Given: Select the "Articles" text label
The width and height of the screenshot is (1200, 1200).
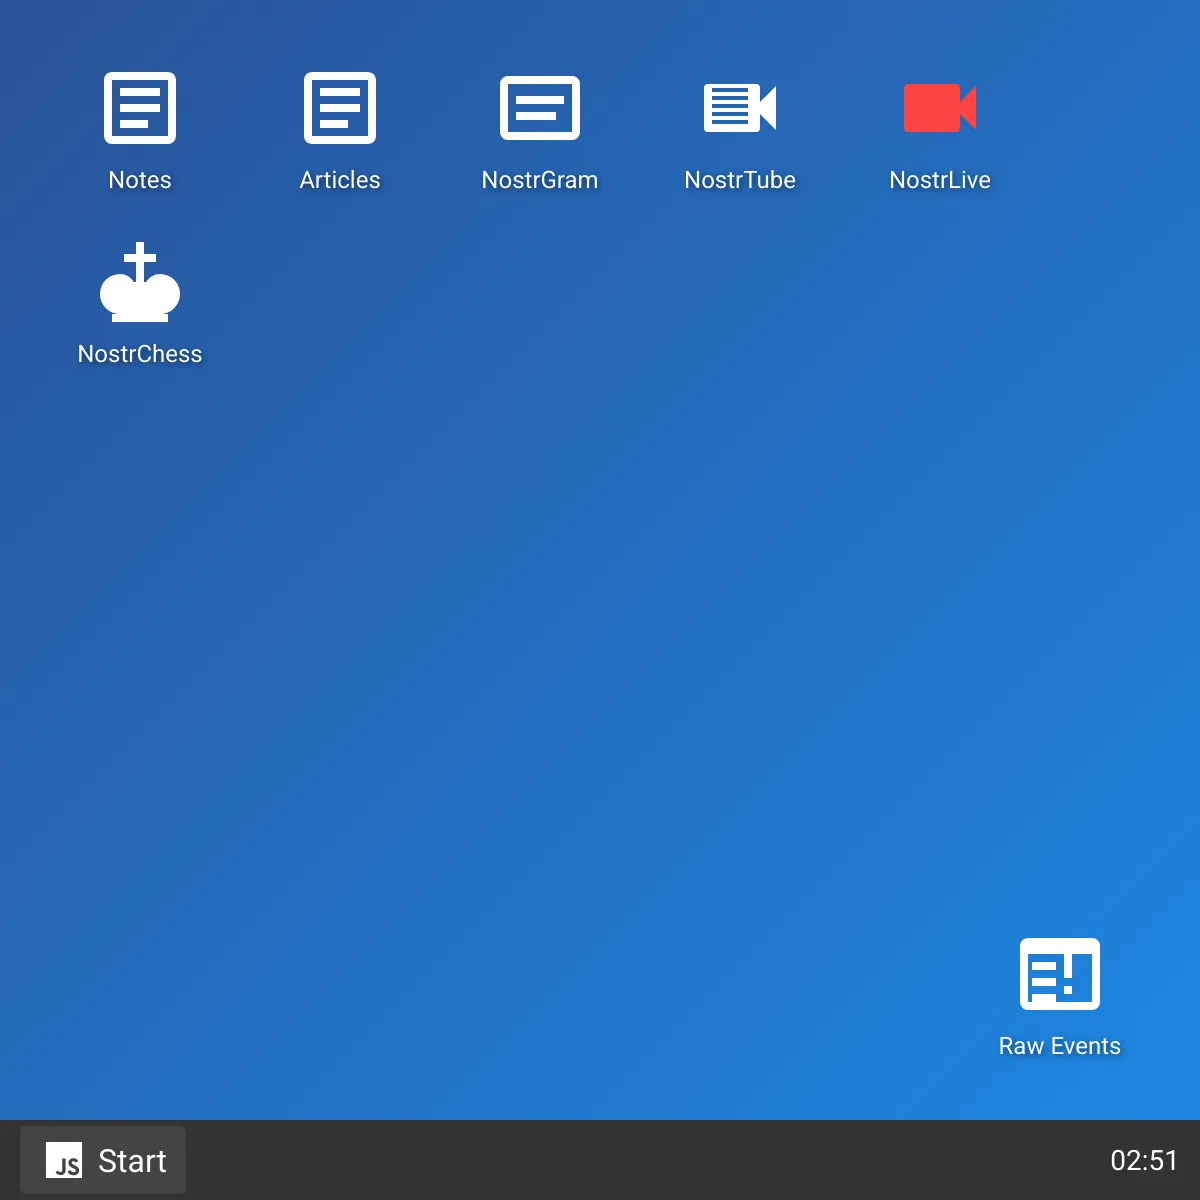Looking at the screenshot, I should click(x=340, y=180).
